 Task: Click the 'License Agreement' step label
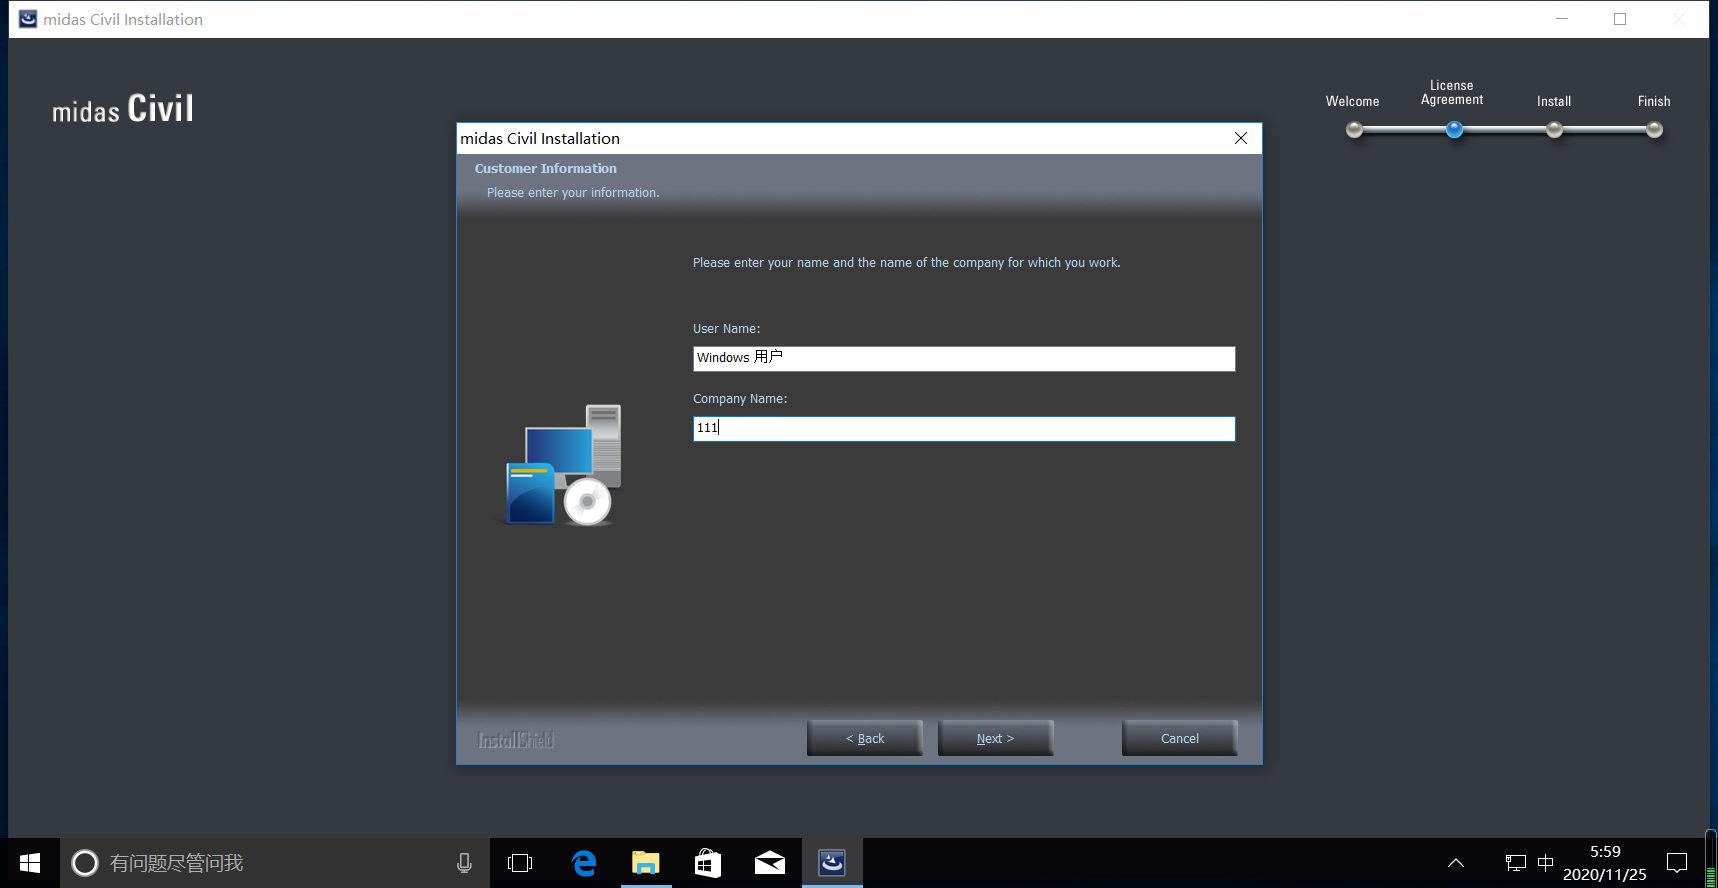click(x=1452, y=93)
